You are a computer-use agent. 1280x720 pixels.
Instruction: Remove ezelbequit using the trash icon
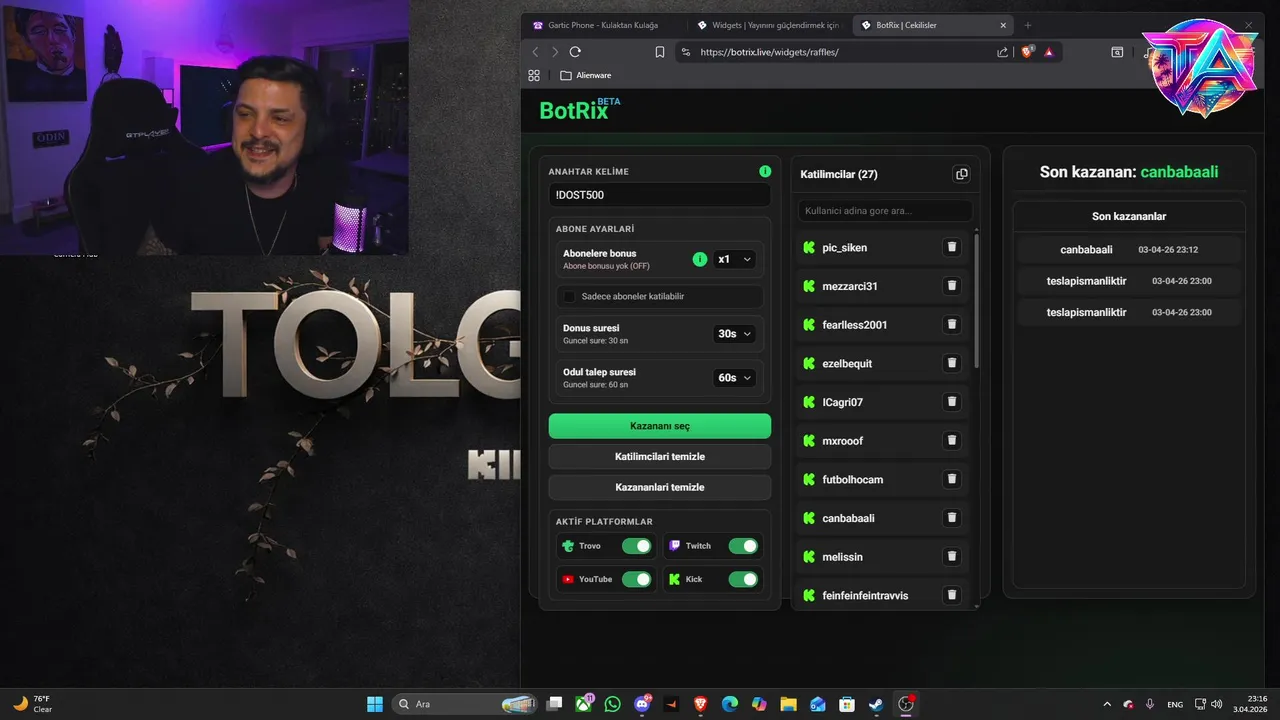click(x=952, y=363)
